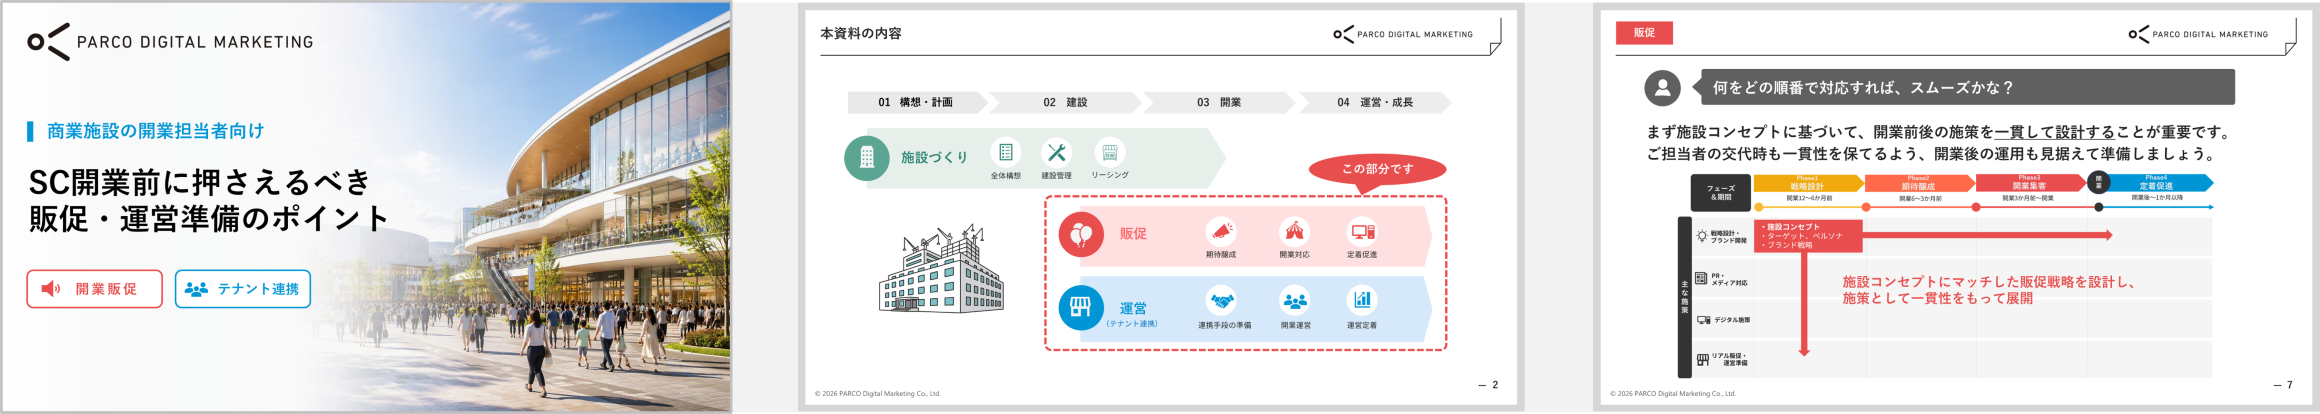
Task: Click the black 開業 circle marker
Action: [2098, 182]
